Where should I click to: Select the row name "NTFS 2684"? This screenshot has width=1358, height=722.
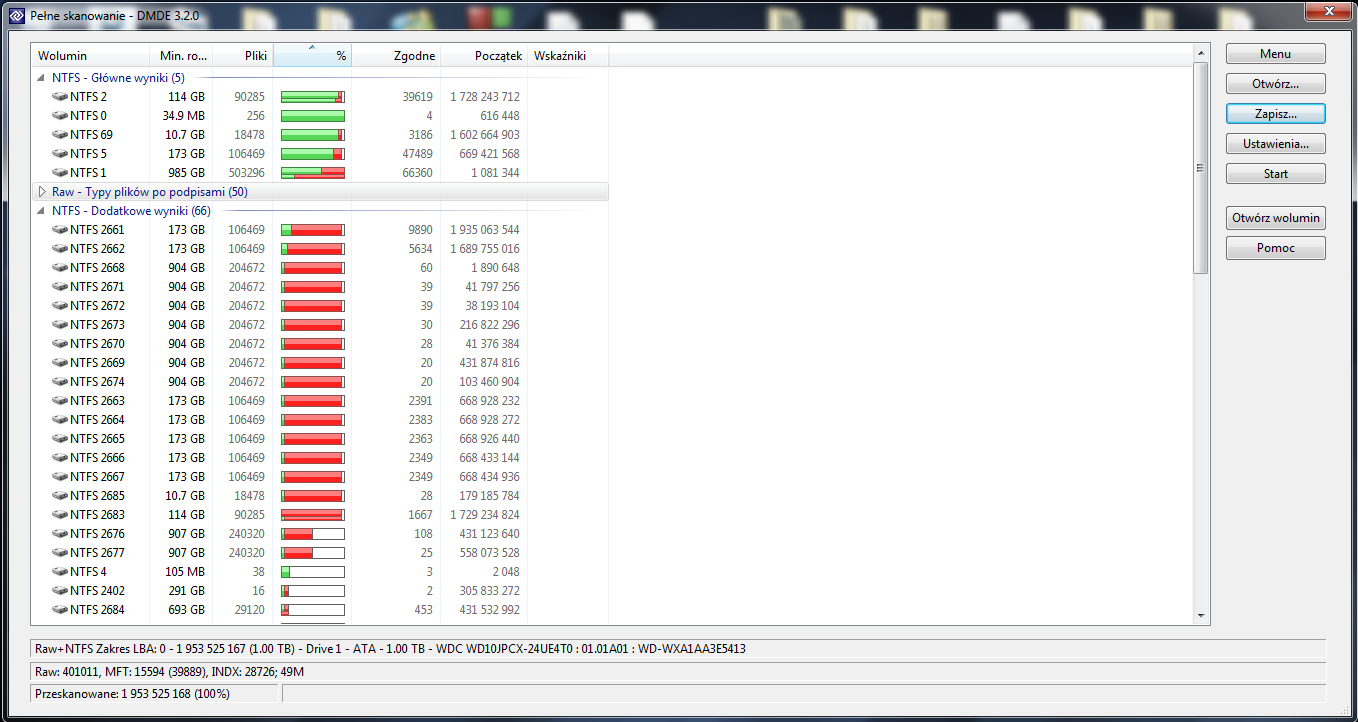pos(98,610)
